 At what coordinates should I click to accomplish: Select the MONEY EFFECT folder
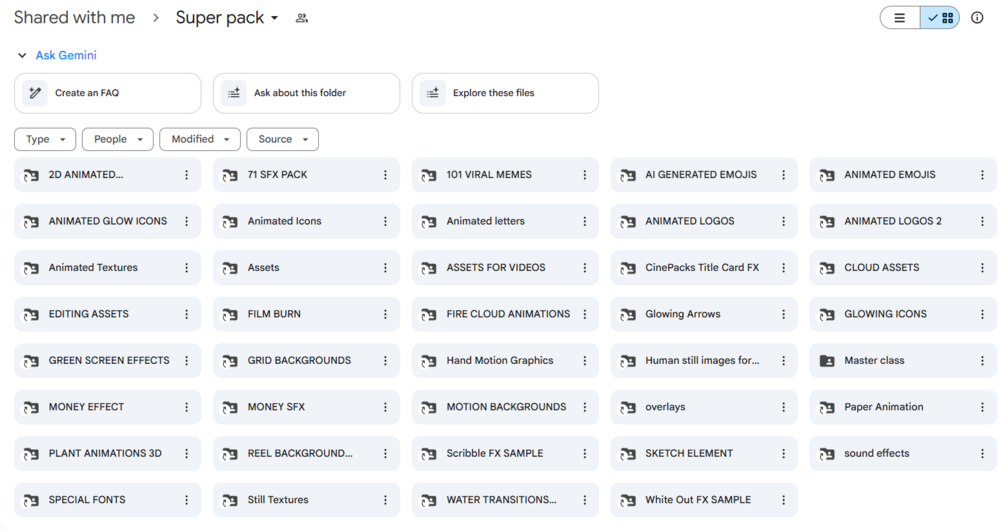pyautogui.click(x=108, y=407)
